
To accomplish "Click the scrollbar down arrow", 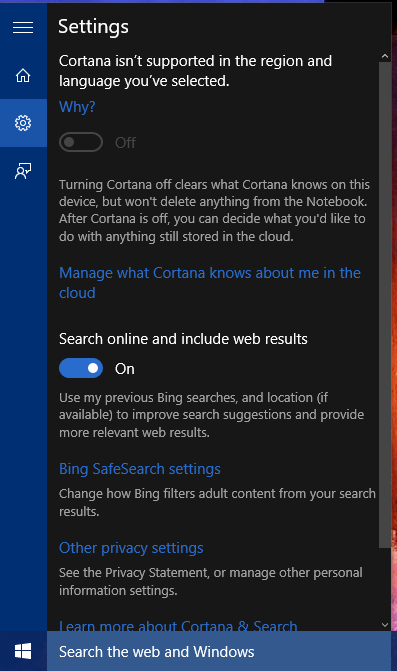I will [x=385, y=625].
